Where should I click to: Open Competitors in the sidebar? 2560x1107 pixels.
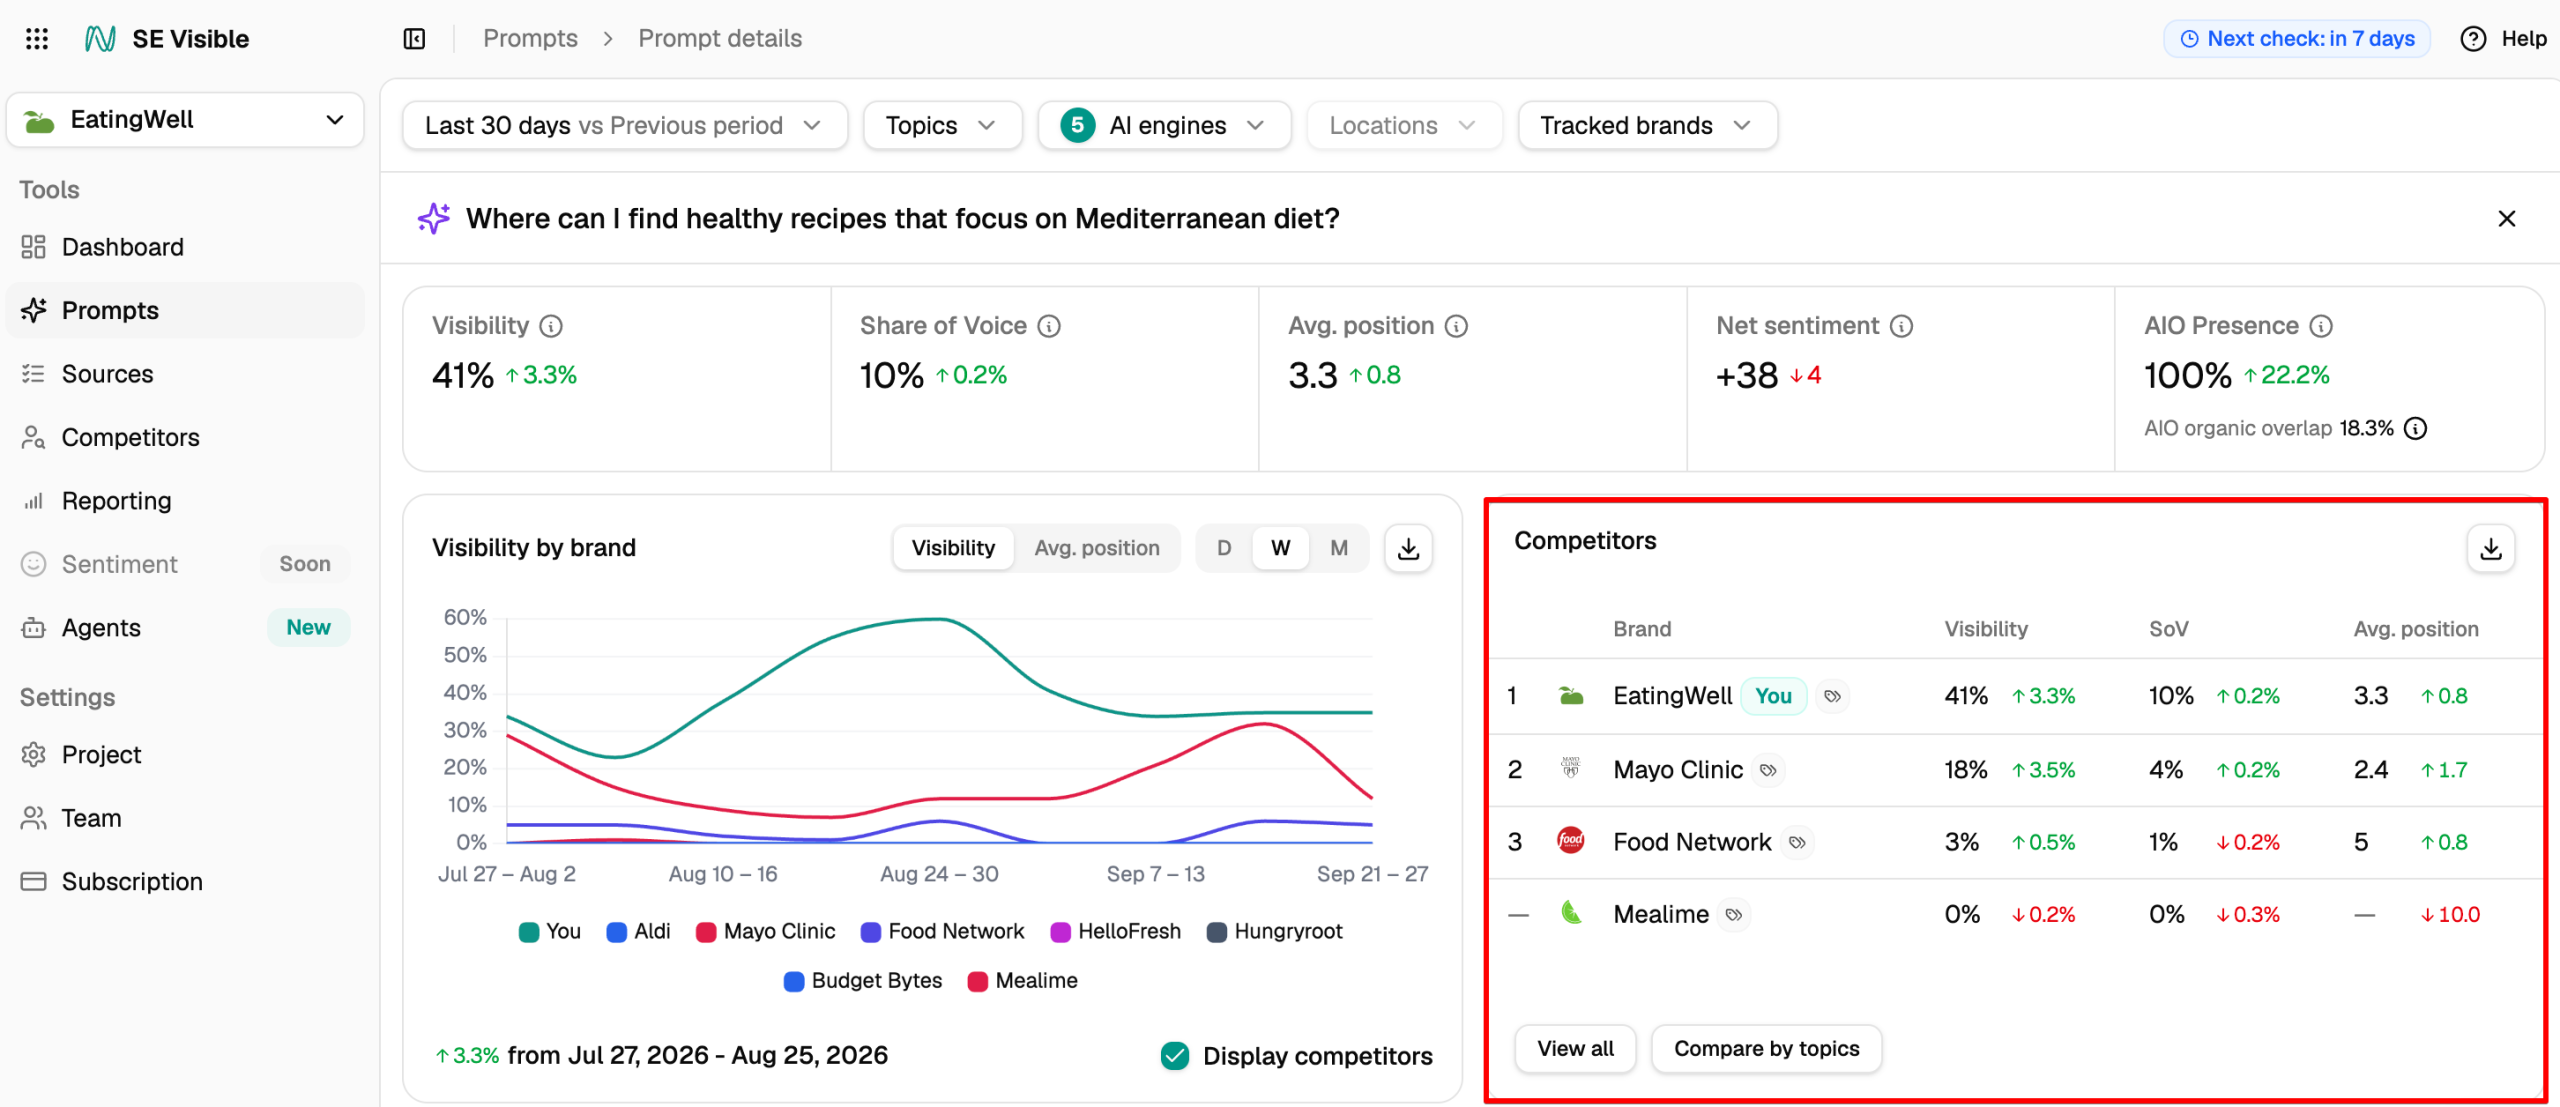point(185,437)
